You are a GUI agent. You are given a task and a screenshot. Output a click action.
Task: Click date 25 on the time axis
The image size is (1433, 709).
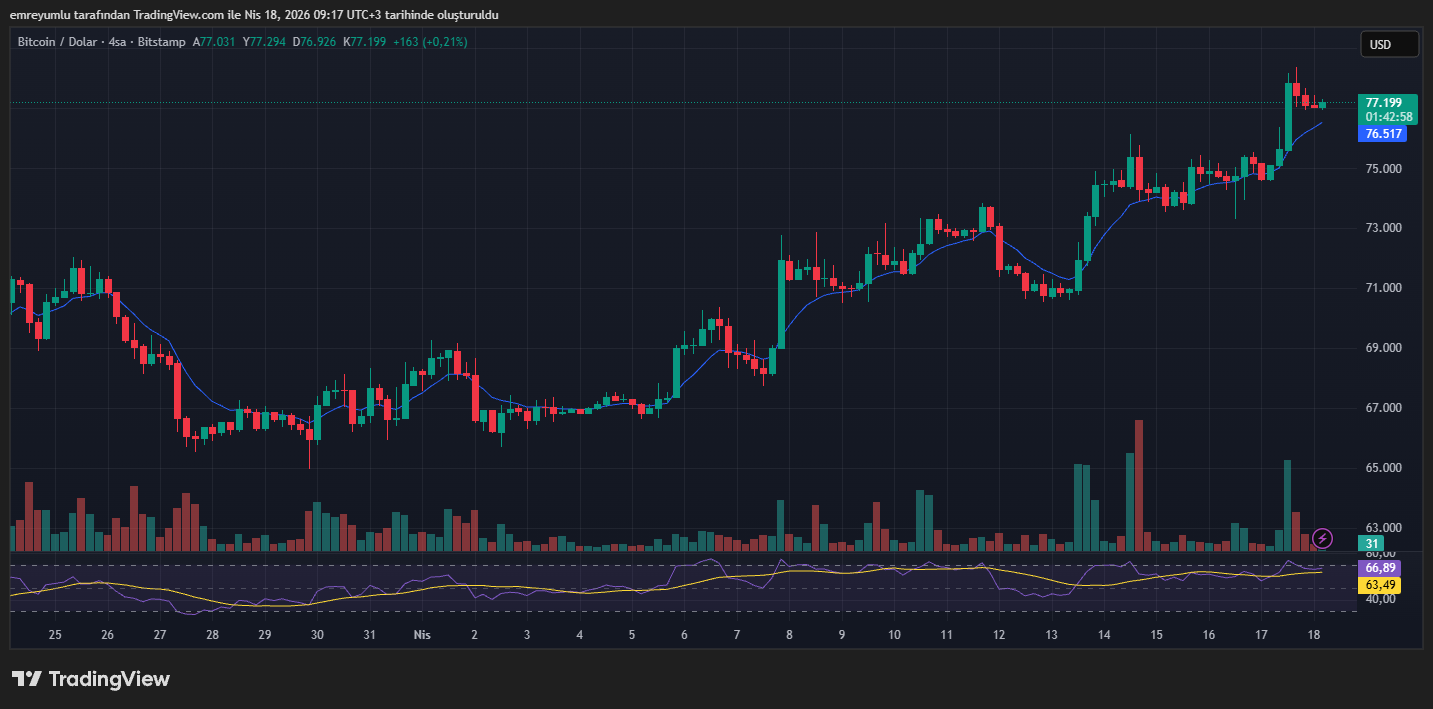pyautogui.click(x=55, y=635)
